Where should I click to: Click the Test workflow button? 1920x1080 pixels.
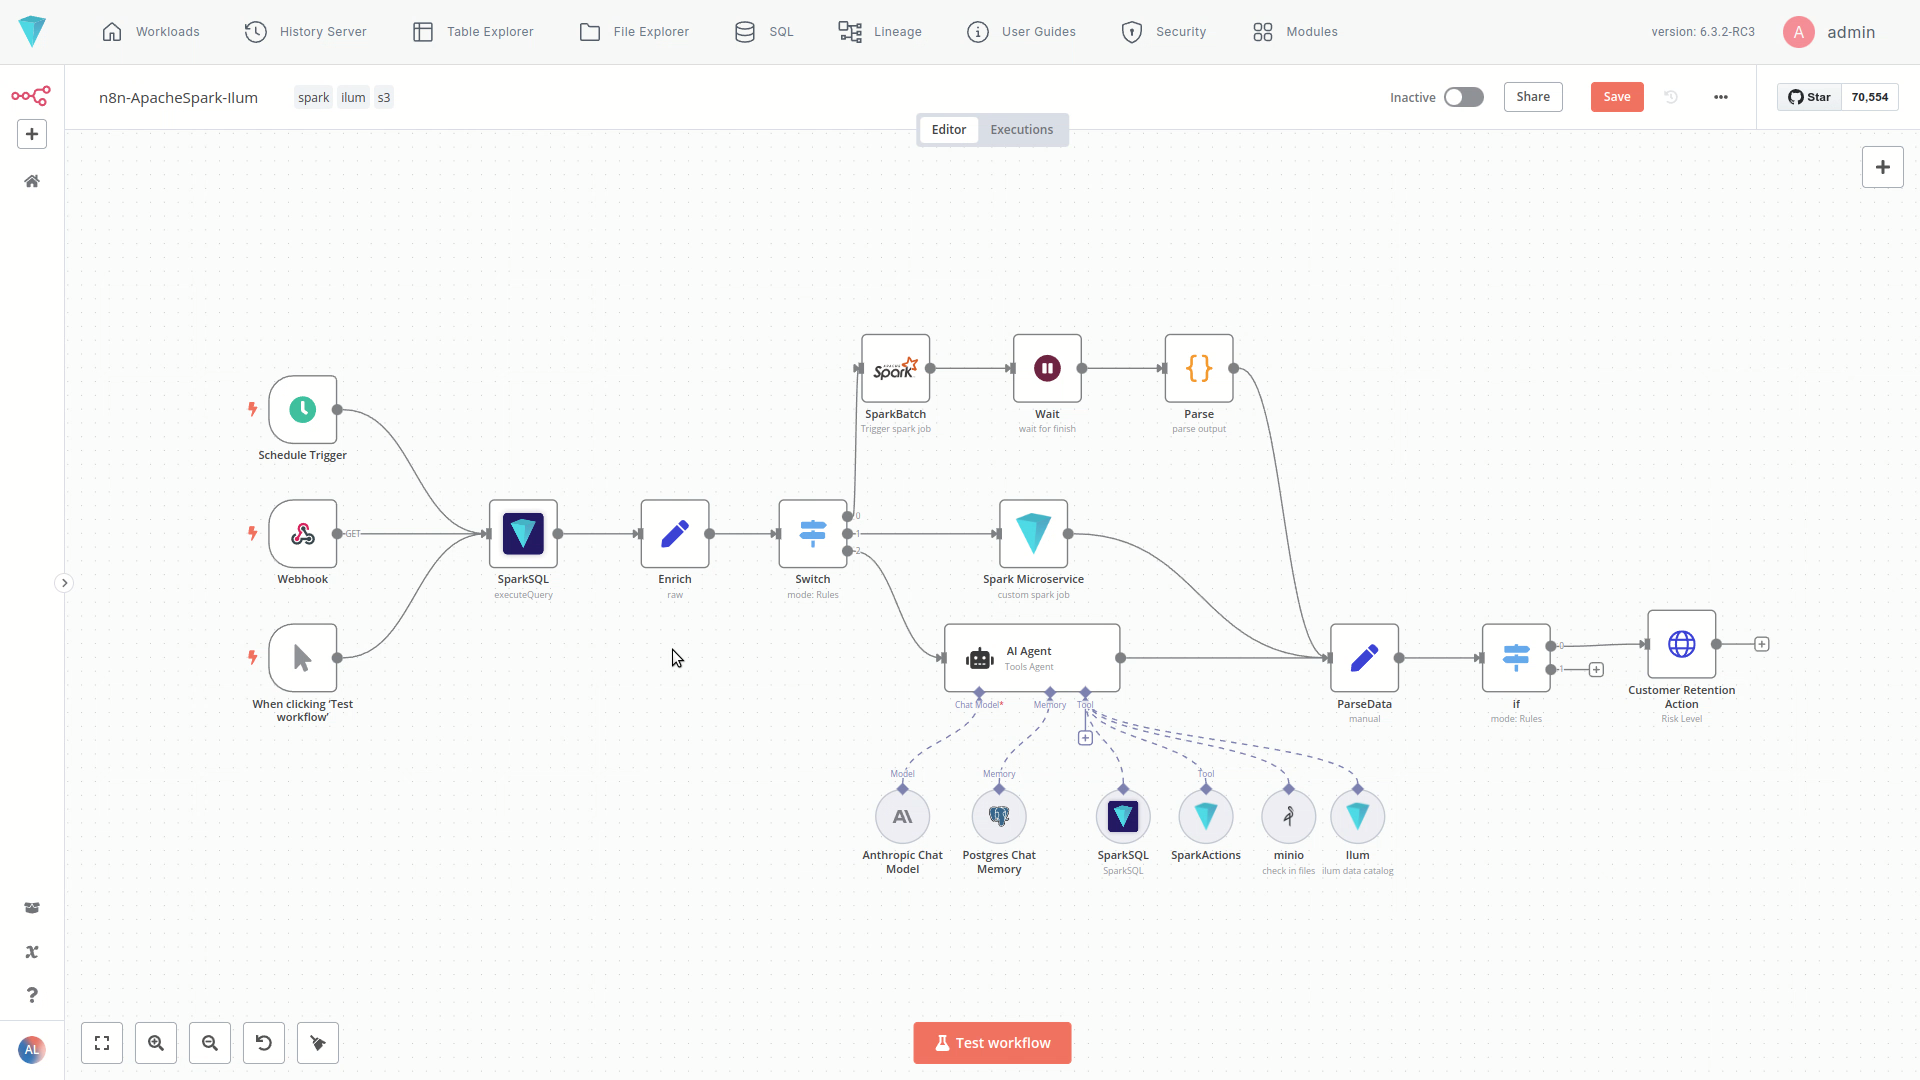point(991,1042)
